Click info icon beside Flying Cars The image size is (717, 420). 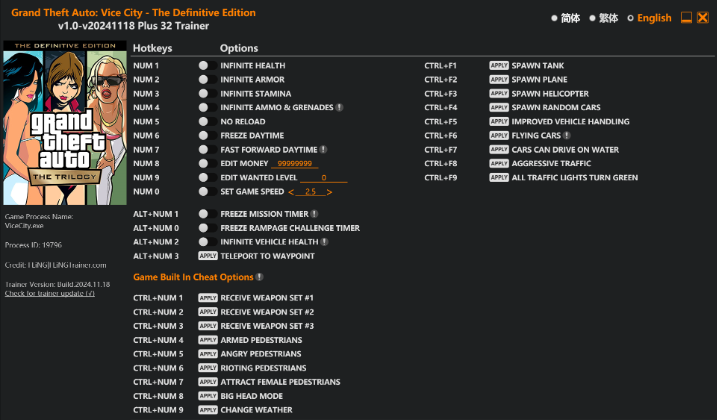567,135
